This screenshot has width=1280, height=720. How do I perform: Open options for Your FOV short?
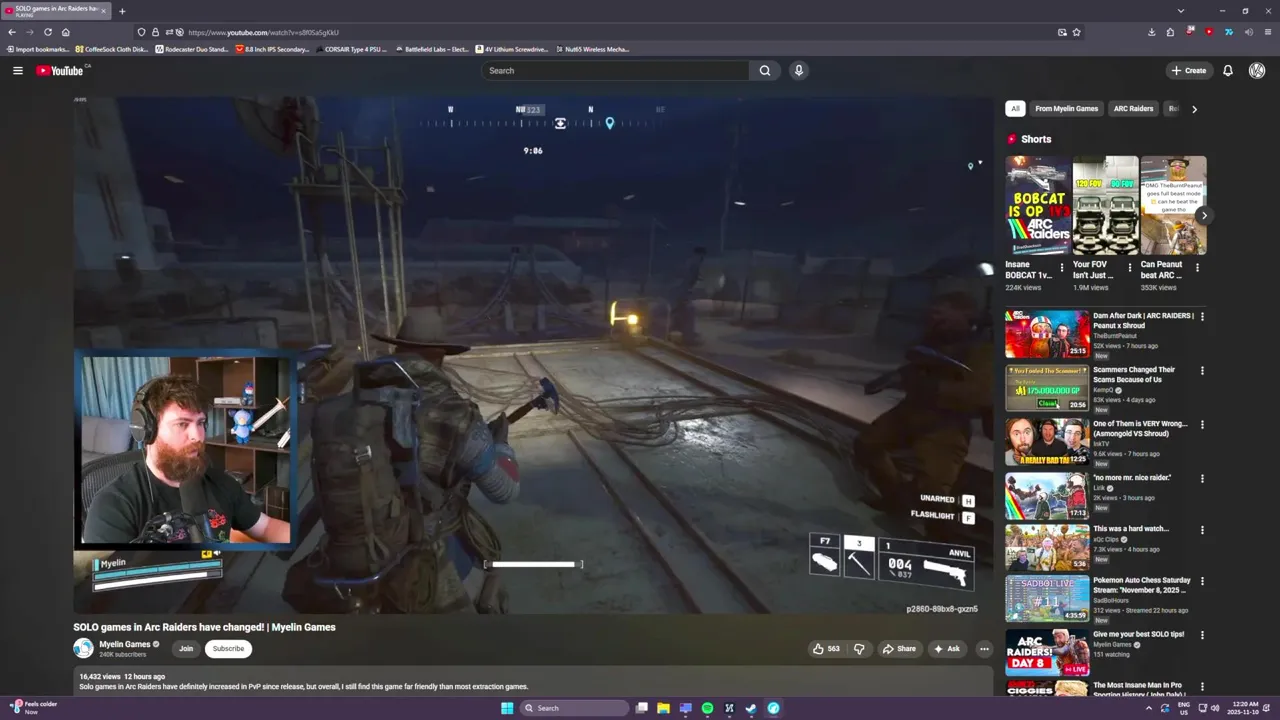(x=1130, y=267)
